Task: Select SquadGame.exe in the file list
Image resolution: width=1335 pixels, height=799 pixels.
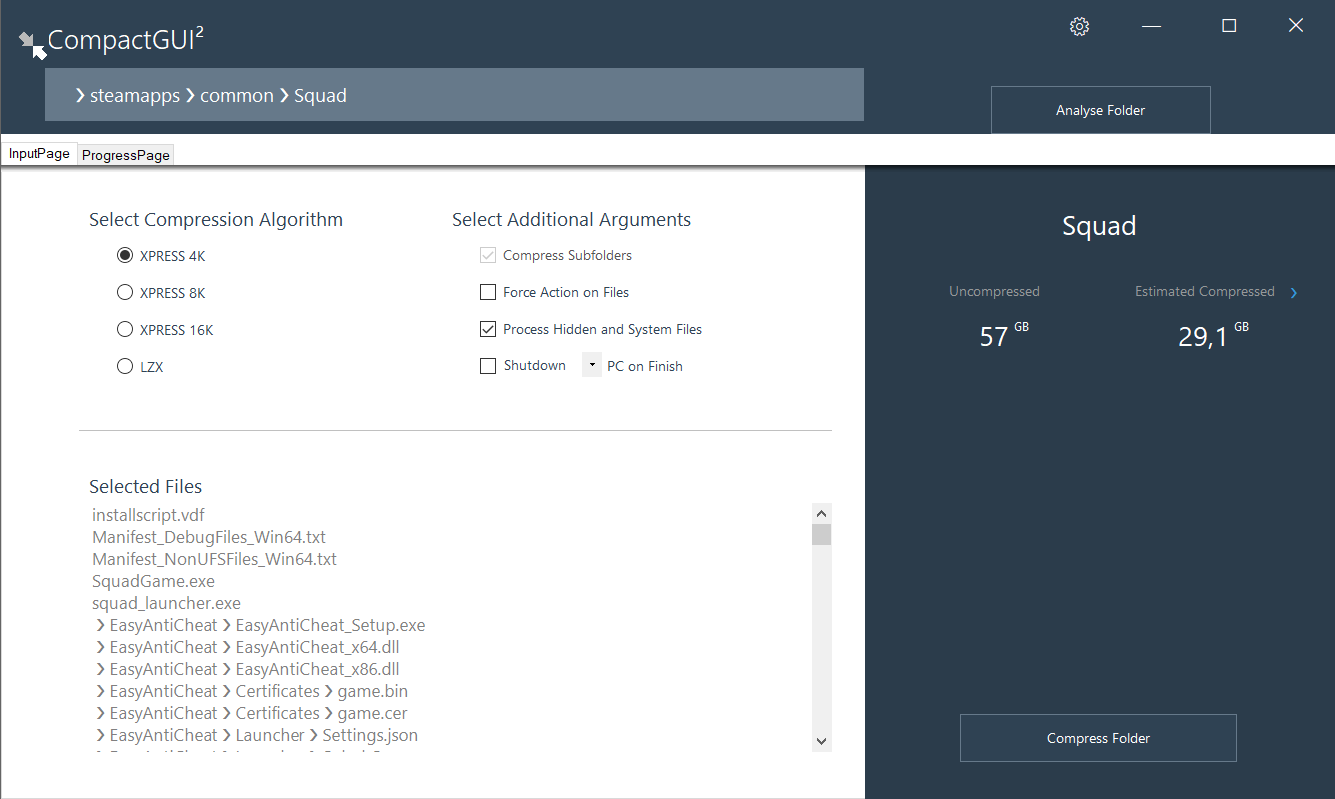Action: coord(153,581)
